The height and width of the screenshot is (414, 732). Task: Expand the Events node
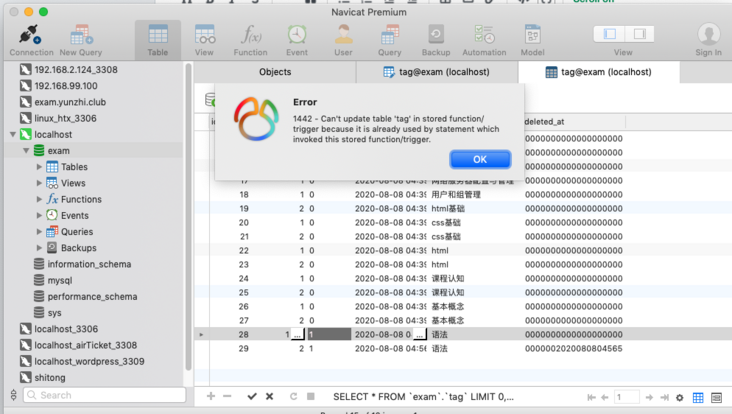tap(39, 215)
